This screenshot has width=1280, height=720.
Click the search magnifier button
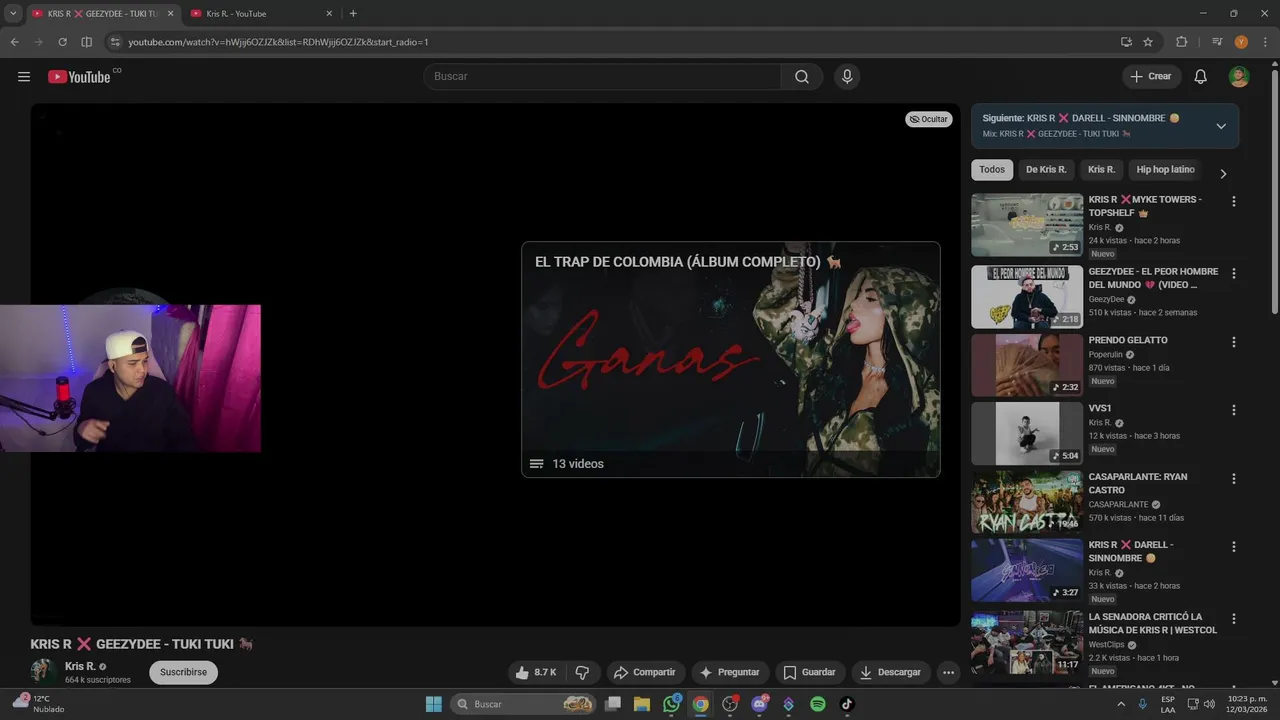[802, 77]
